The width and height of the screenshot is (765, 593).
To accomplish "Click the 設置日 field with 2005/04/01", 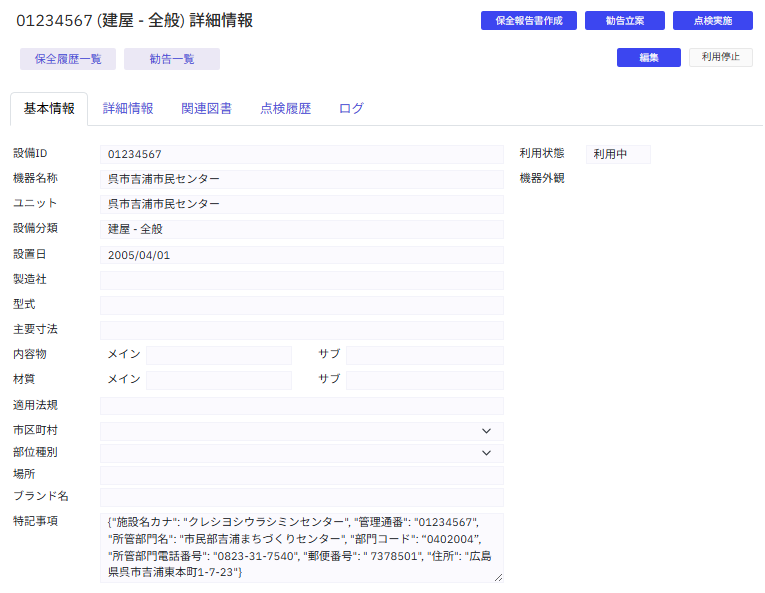I will tap(302, 255).
